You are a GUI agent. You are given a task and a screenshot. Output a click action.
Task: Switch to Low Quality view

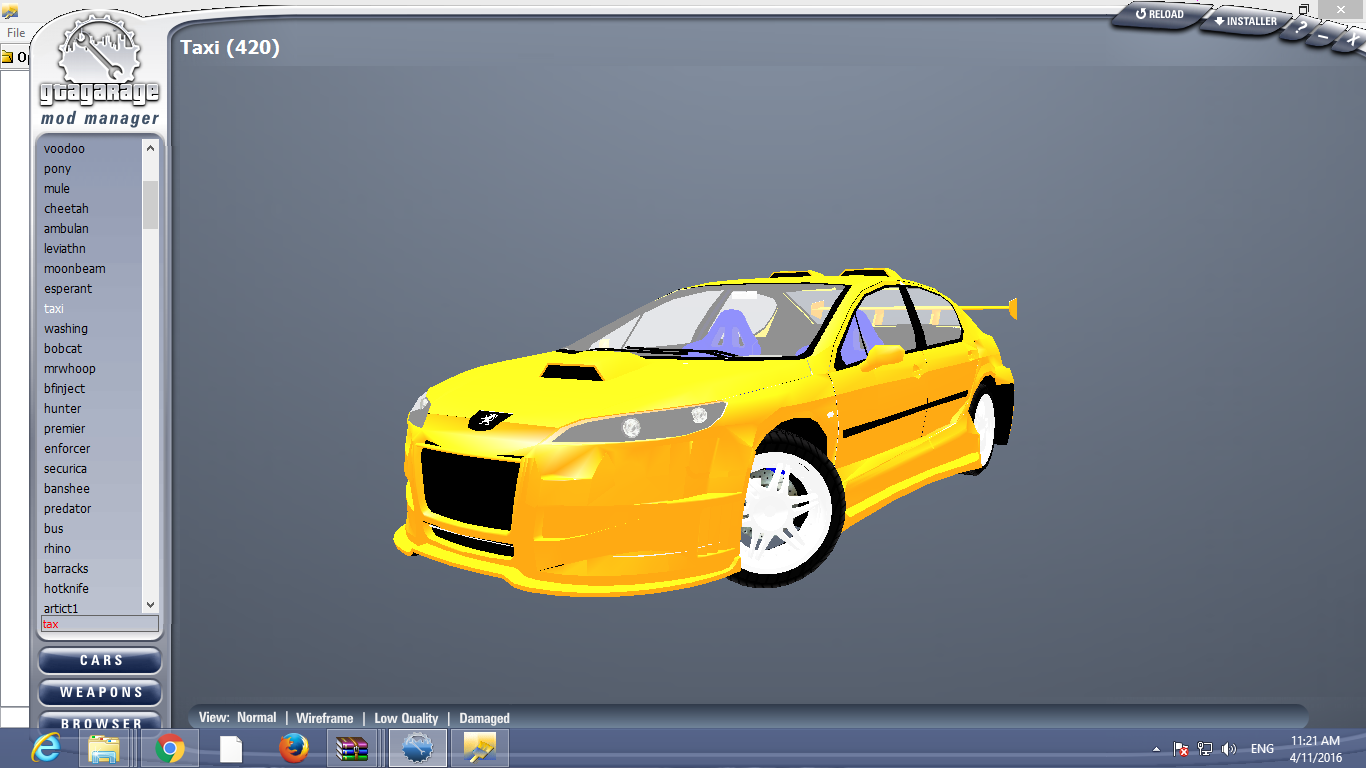(x=406, y=718)
